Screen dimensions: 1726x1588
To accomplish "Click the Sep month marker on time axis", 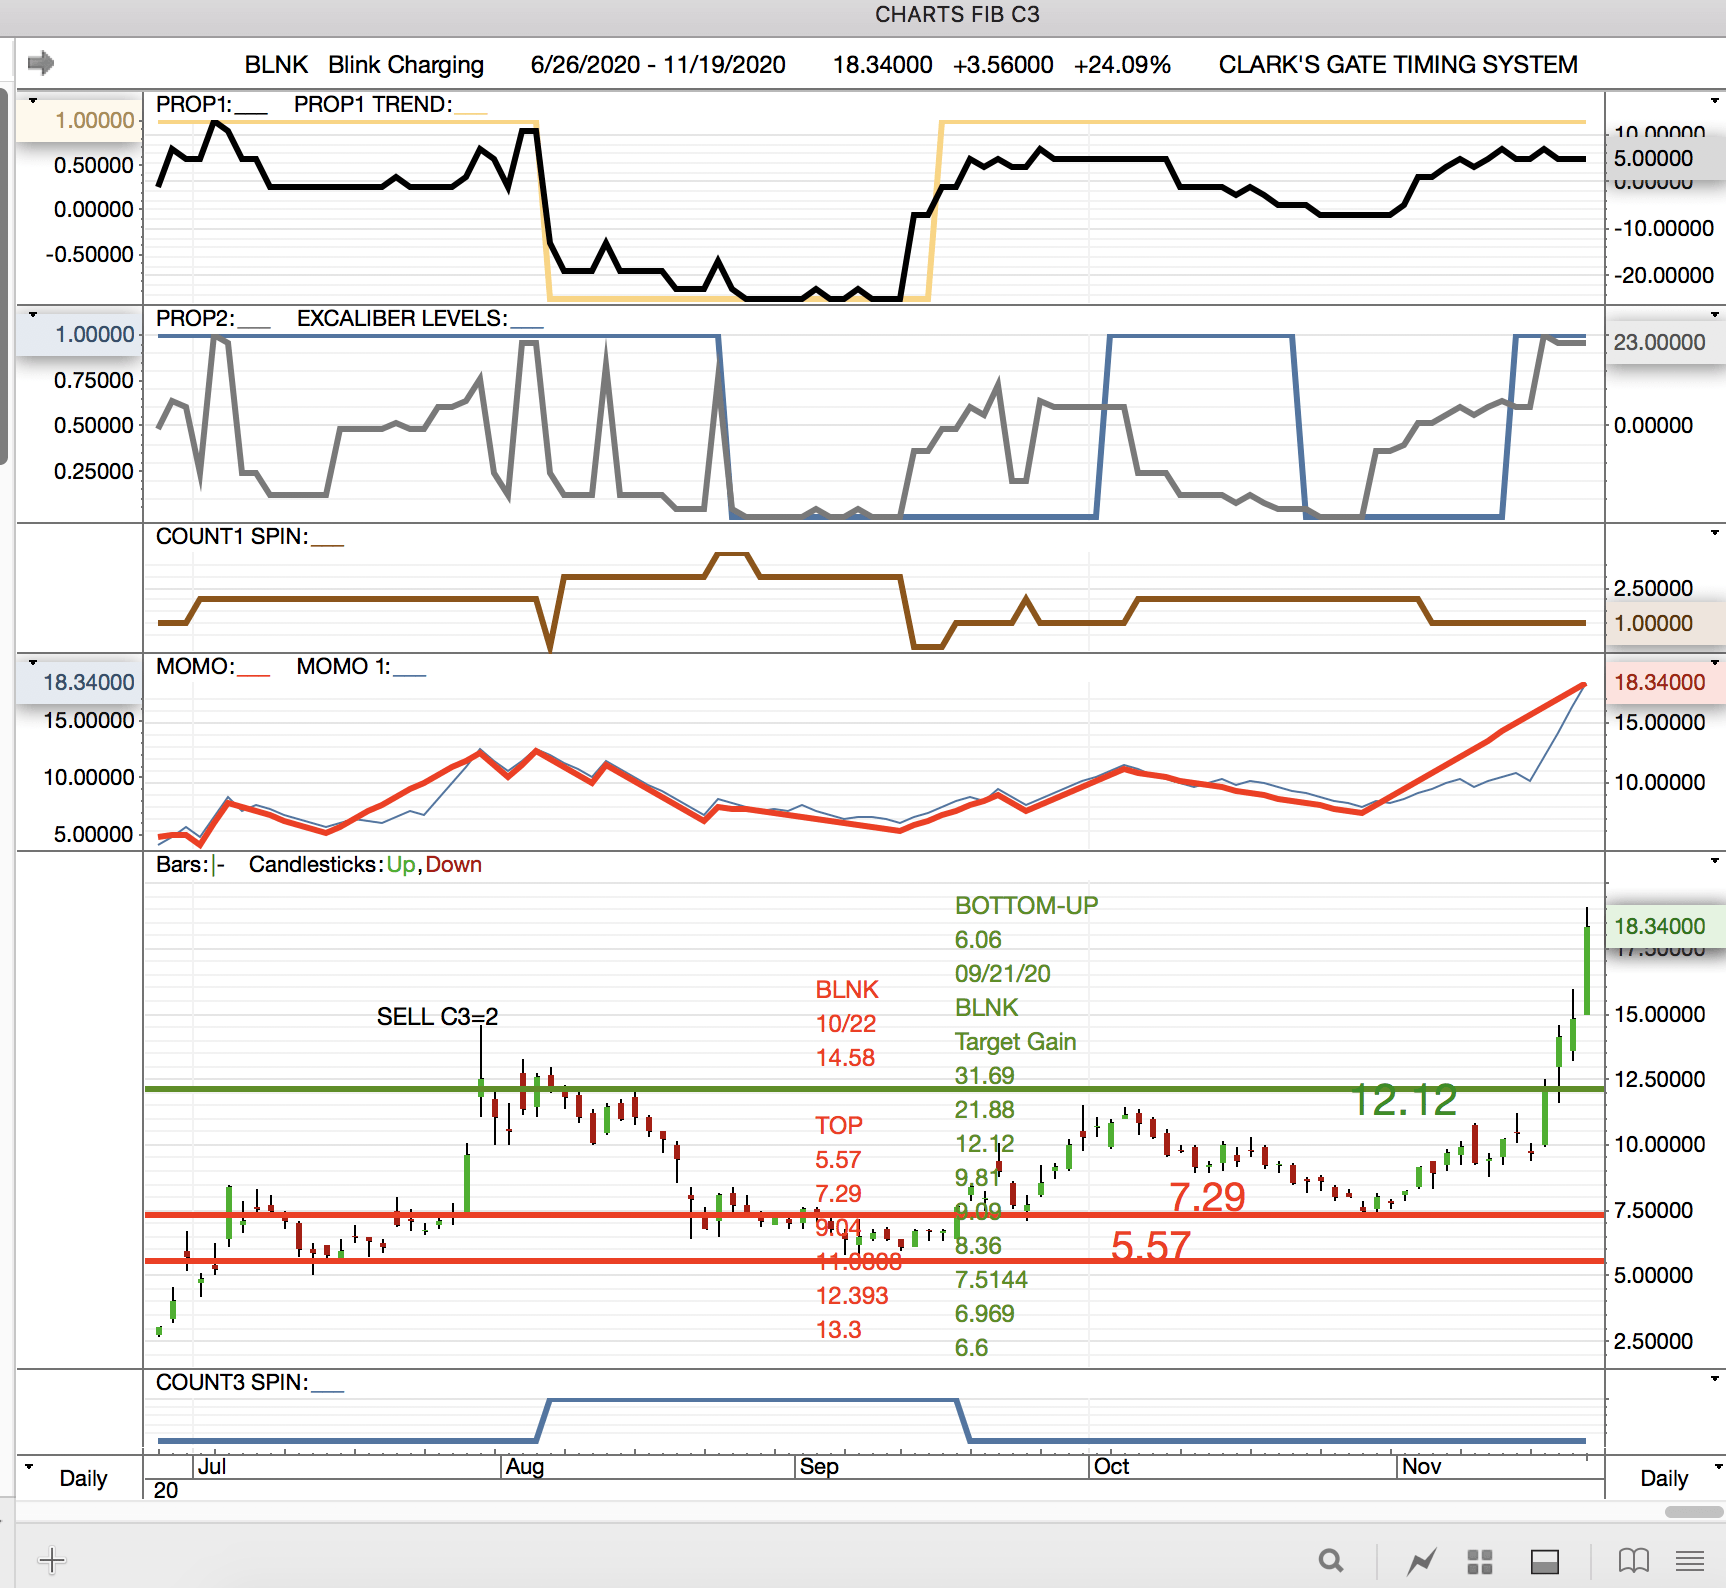I will coord(819,1466).
